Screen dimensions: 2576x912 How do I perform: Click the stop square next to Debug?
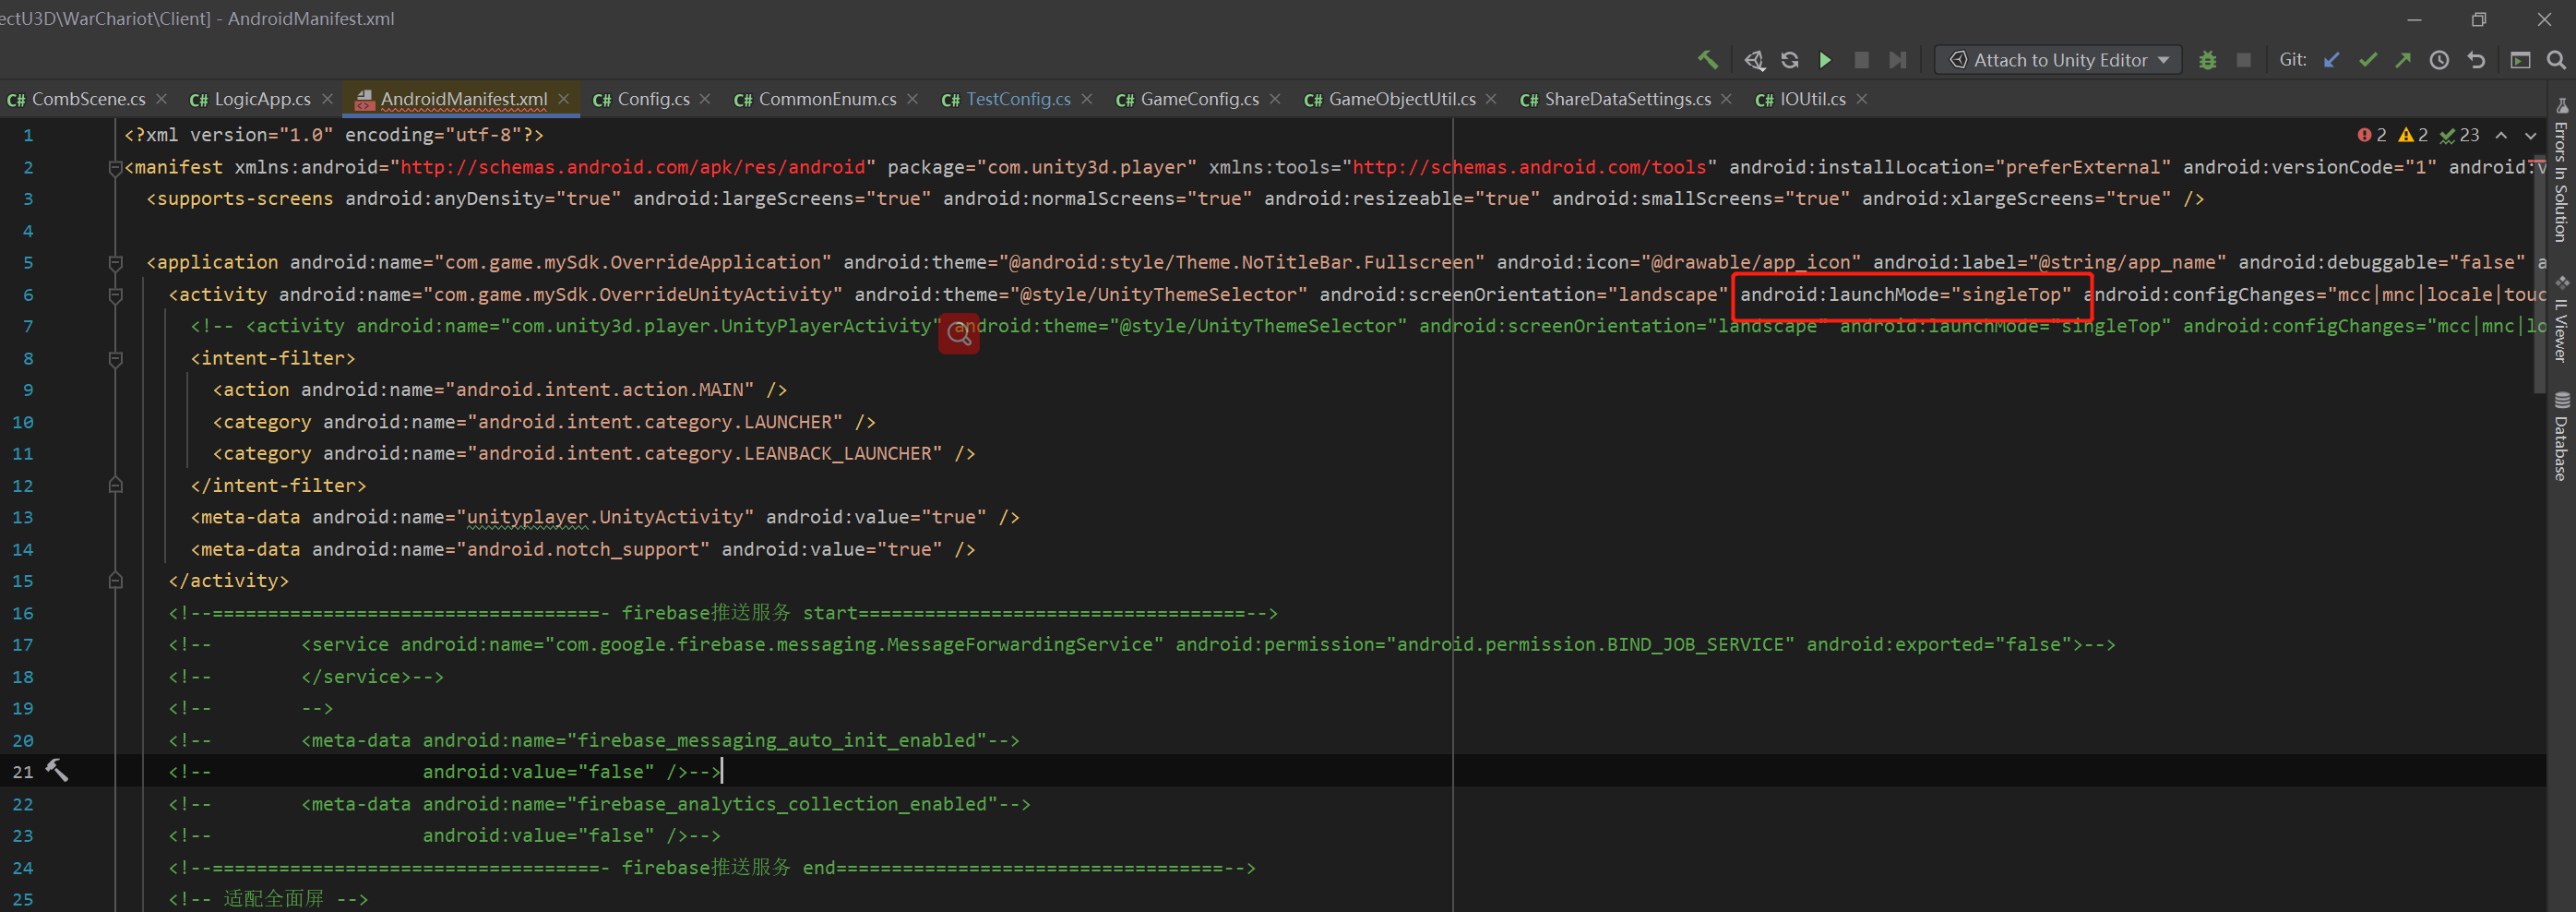pos(2244,60)
